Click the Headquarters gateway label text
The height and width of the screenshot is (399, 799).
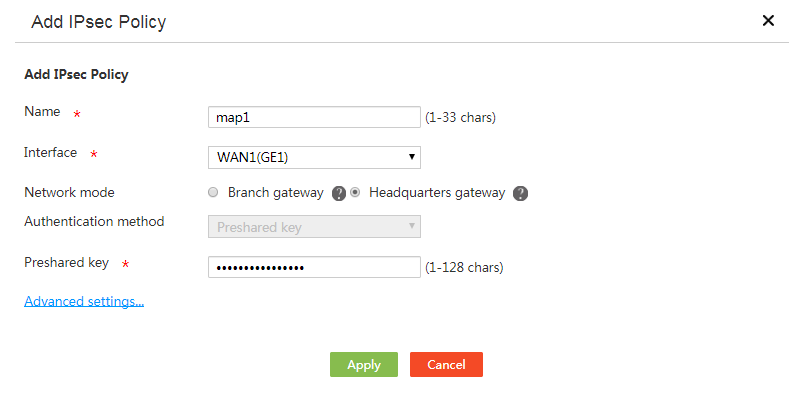[x=437, y=193]
